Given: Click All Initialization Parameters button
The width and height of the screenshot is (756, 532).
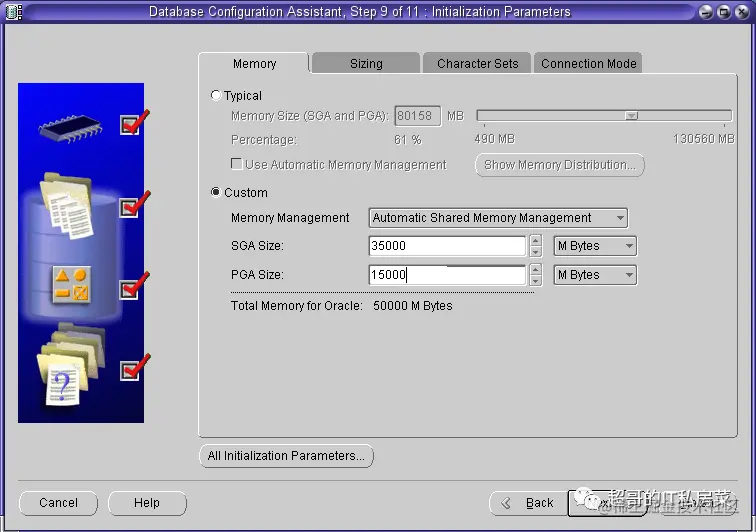Looking at the screenshot, I should tap(286, 456).
